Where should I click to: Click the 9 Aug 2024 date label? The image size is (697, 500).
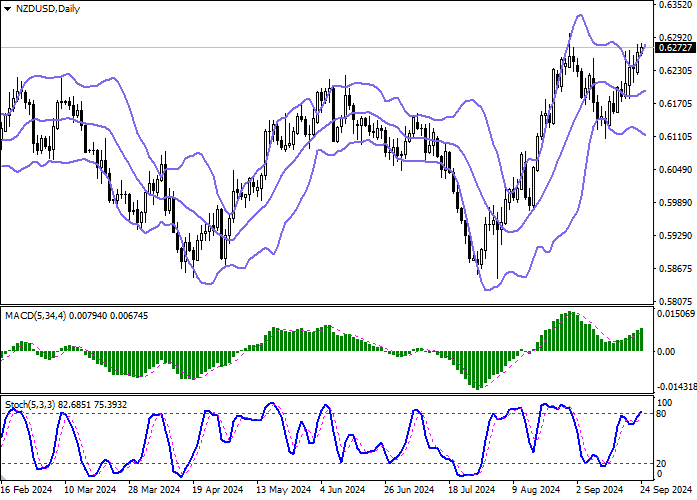click(536, 490)
